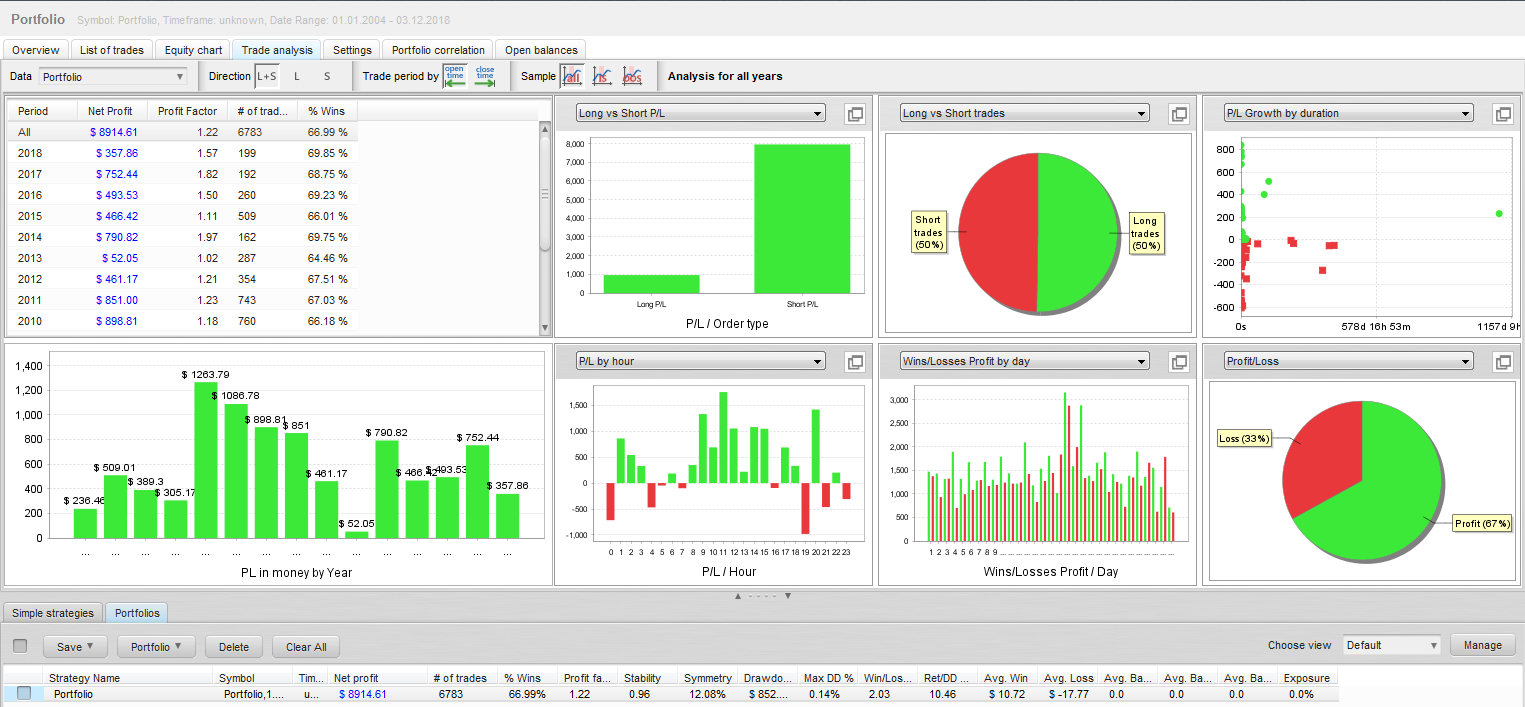The width and height of the screenshot is (1525, 707).
Task: Pop out the Profit/Loss pie chart
Action: [x=1502, y=362]
